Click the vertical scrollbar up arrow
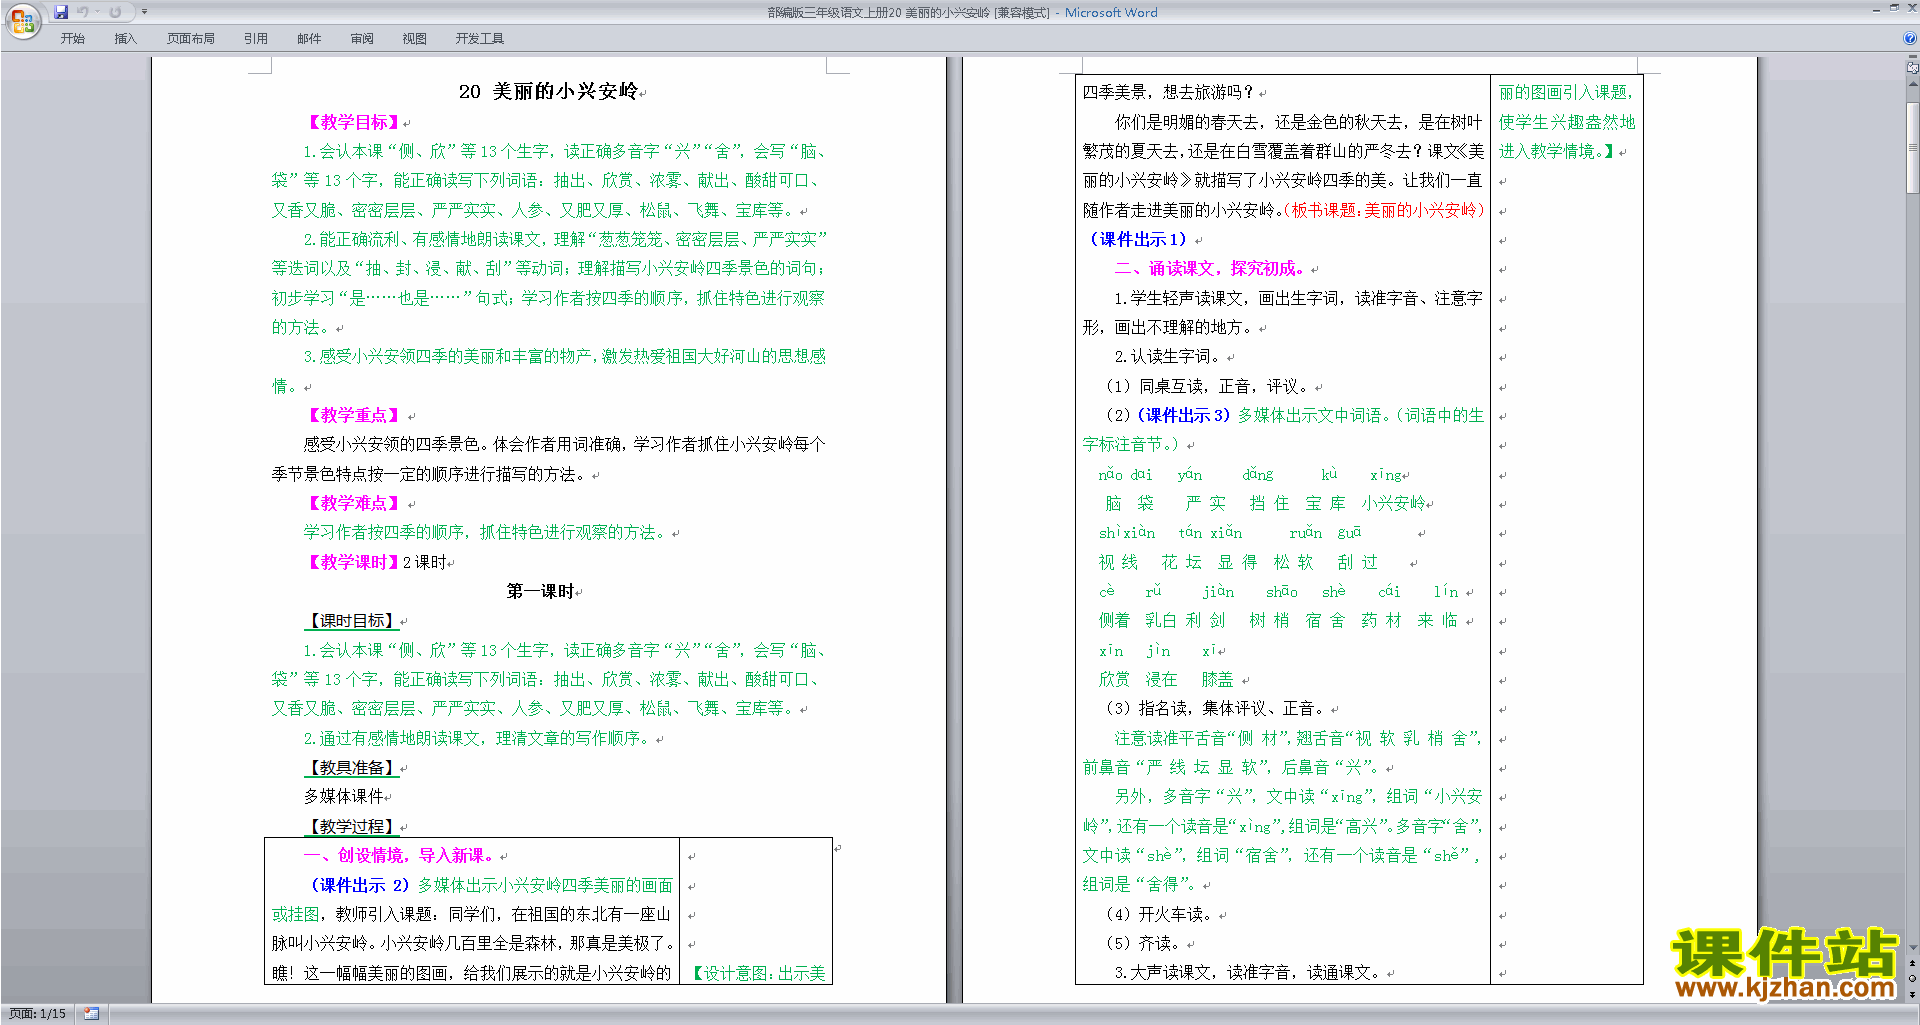 pyautogui.click(x=1912, y=83)
